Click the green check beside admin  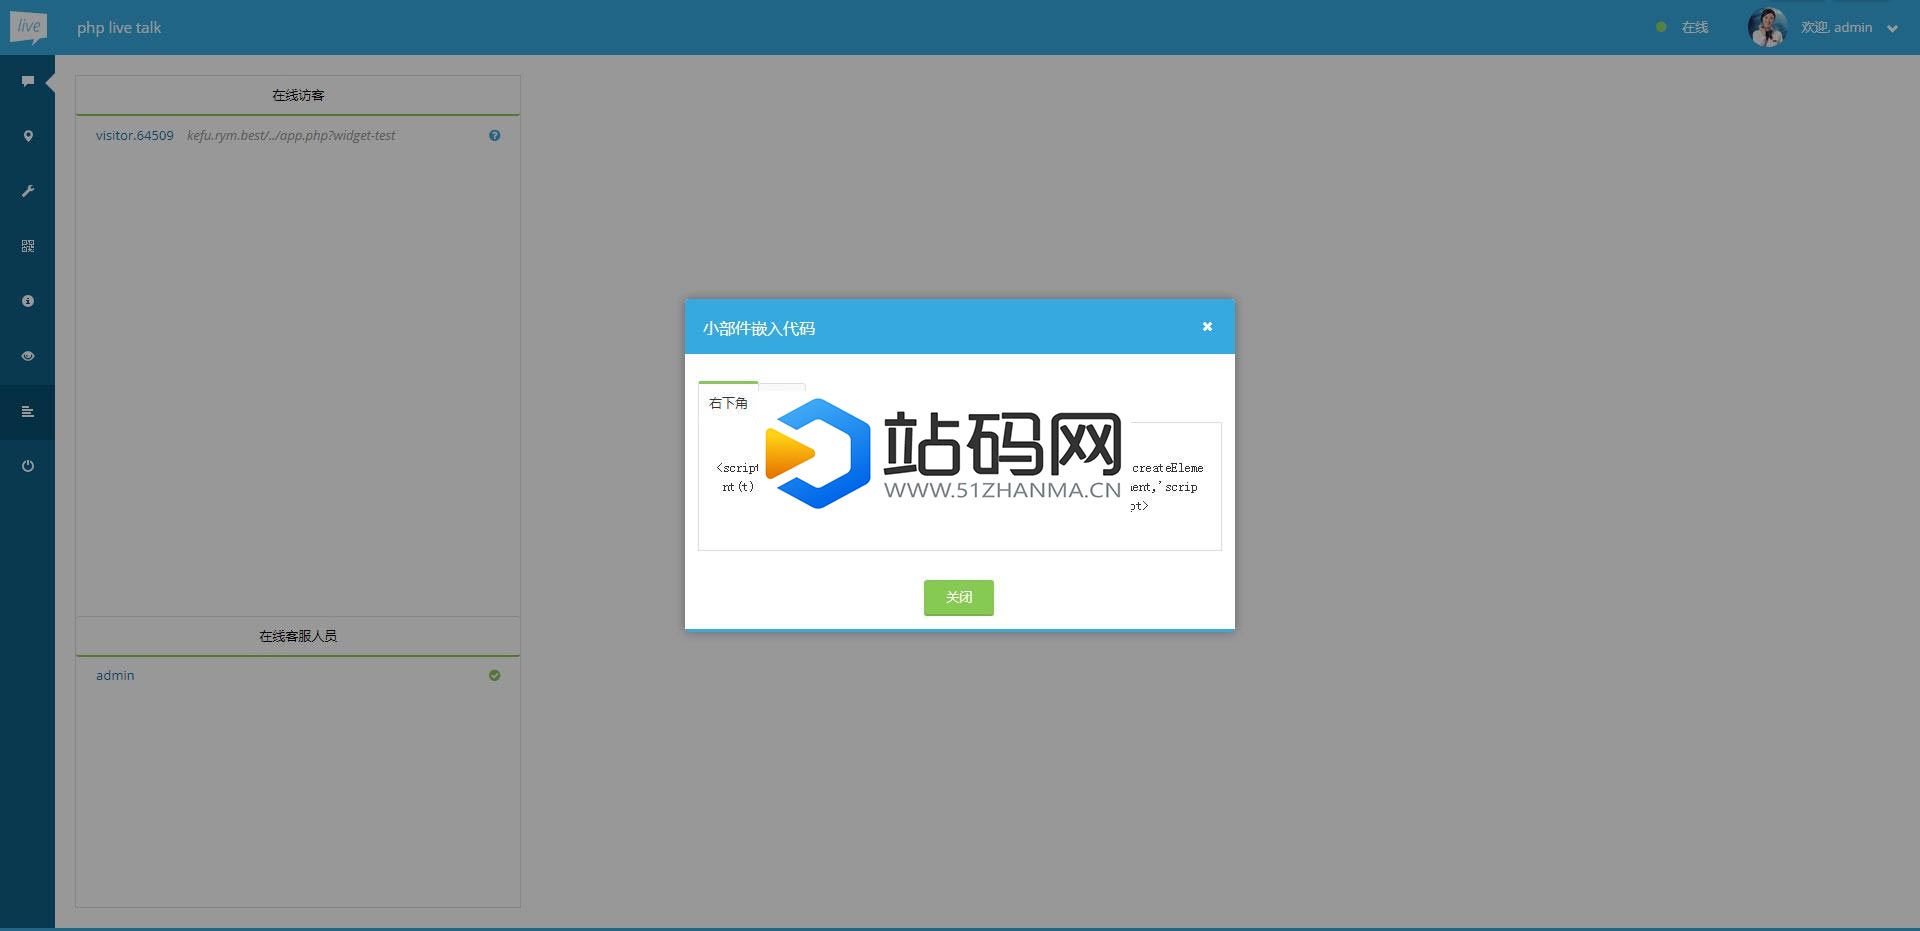pyautogui.click(x=494, y=676)
